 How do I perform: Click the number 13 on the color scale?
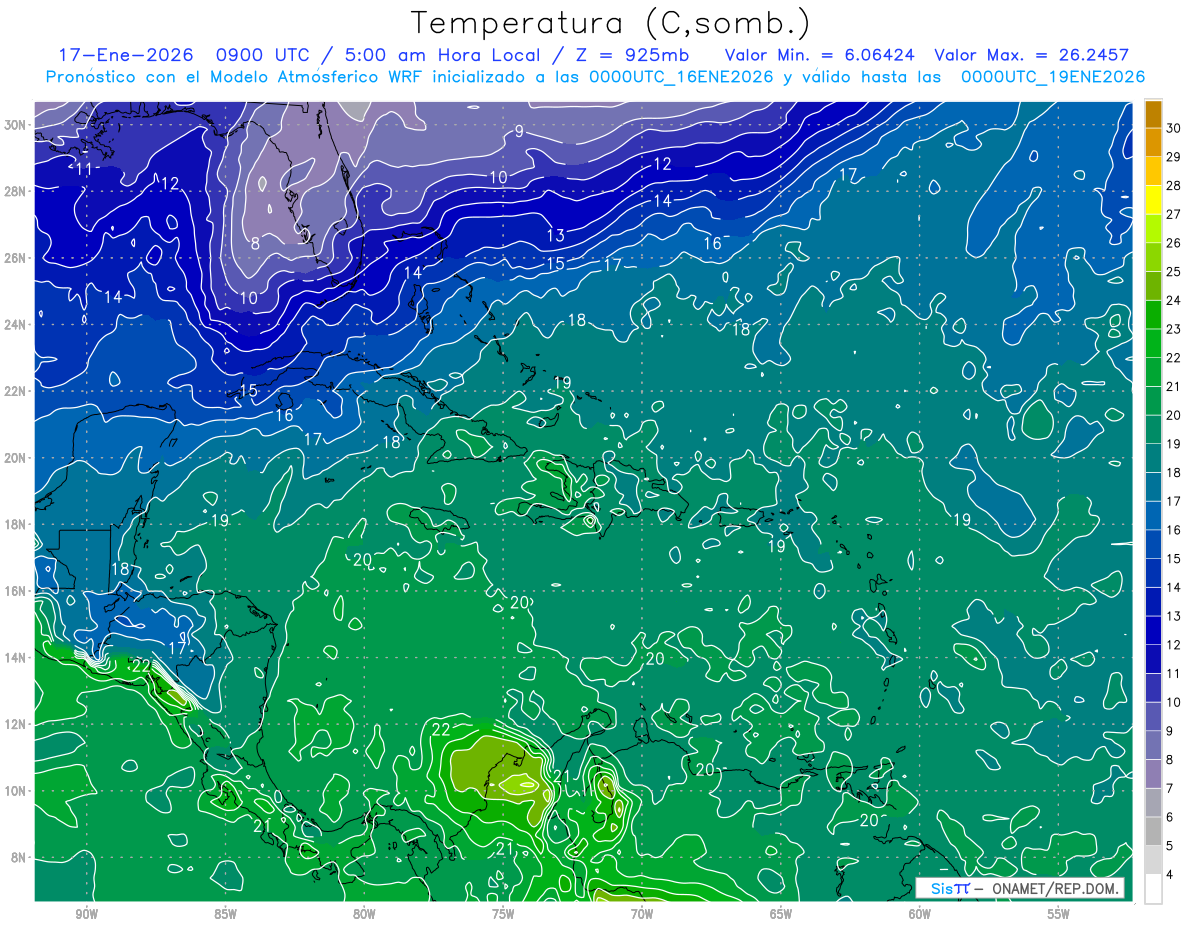click(1174, 616)
